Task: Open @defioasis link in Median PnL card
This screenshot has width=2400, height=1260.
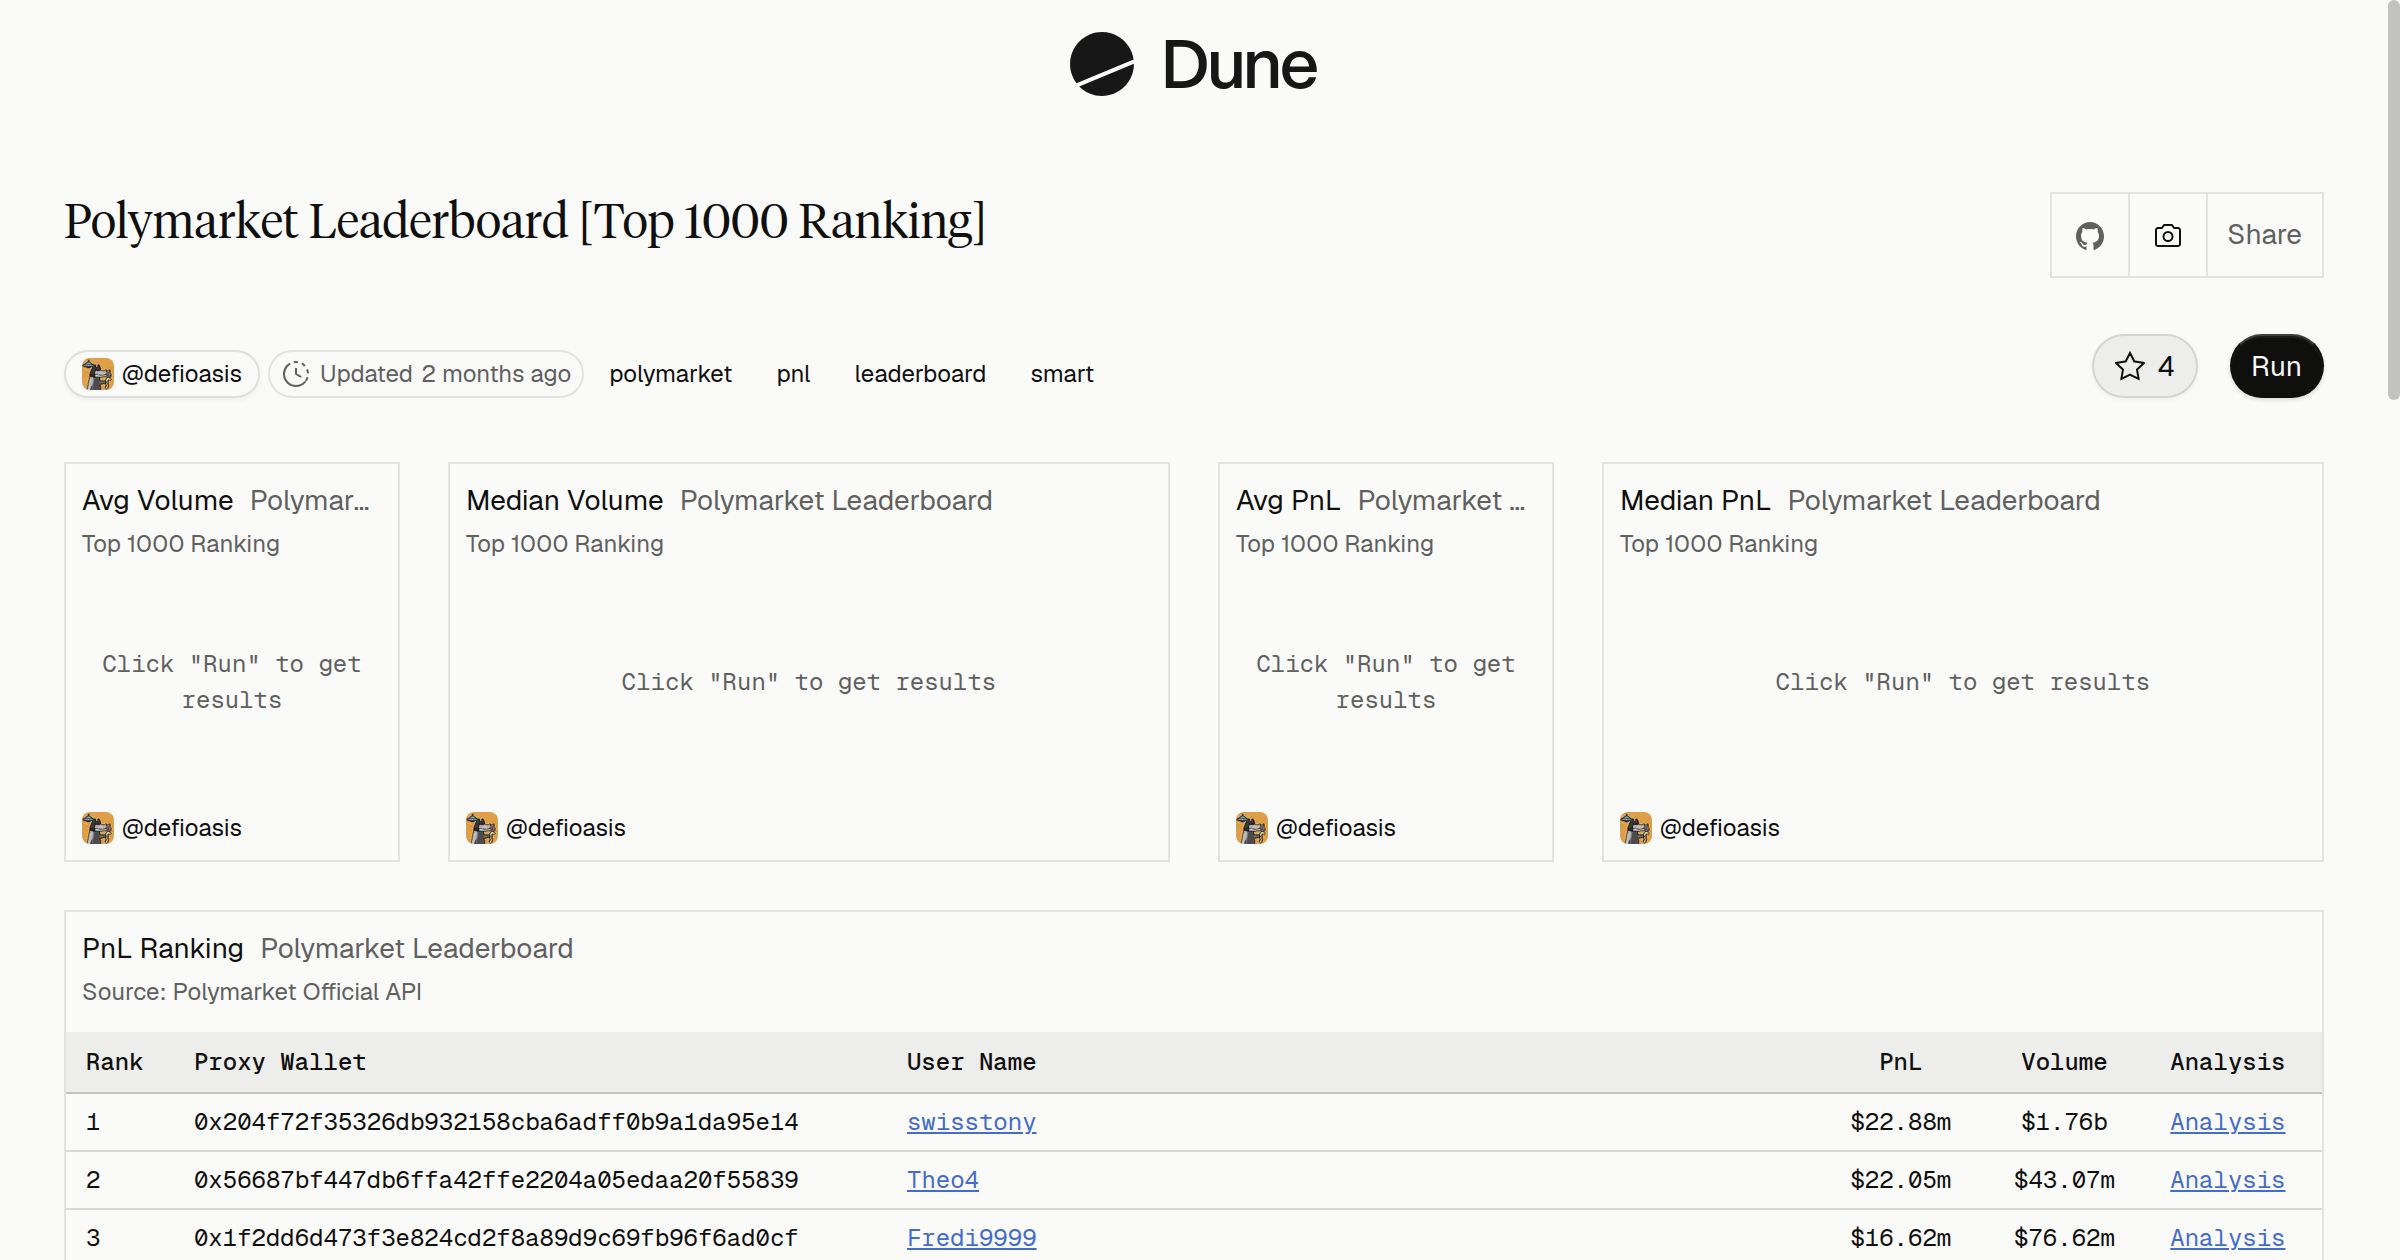Action: pyautogui.click(x=1719, y=828)
